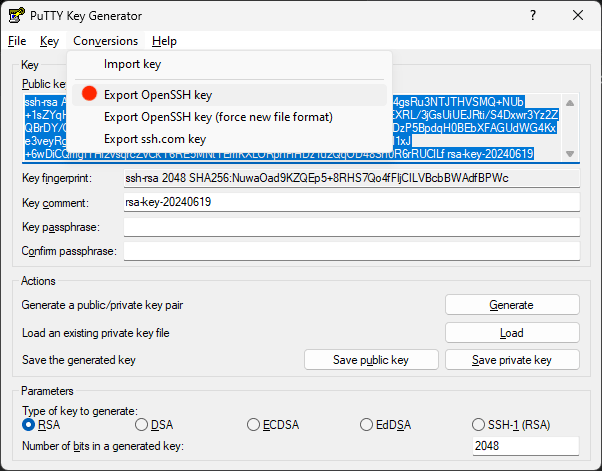The height and width of the screenshot is (471, 602).
Task: Click the Key comment field
Action: pos(352,202)
